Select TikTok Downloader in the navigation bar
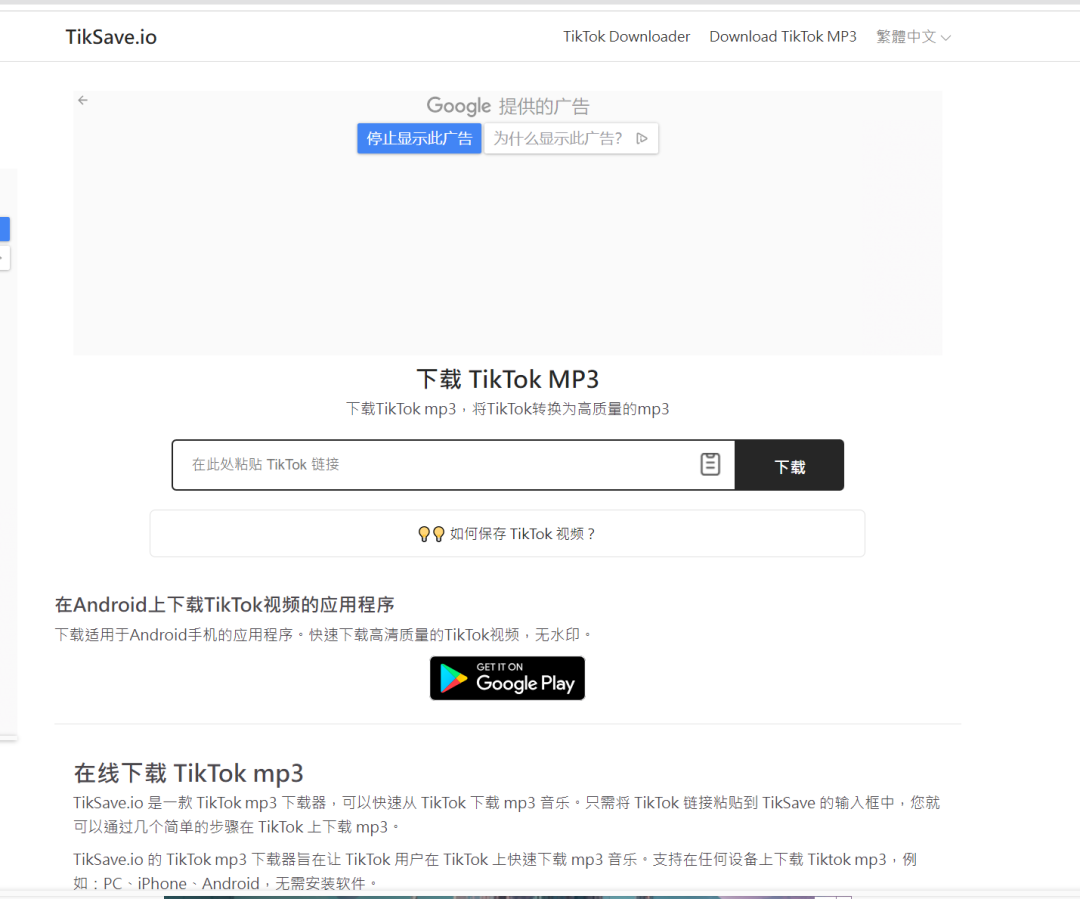1080x899 pixels. [626, 36]
